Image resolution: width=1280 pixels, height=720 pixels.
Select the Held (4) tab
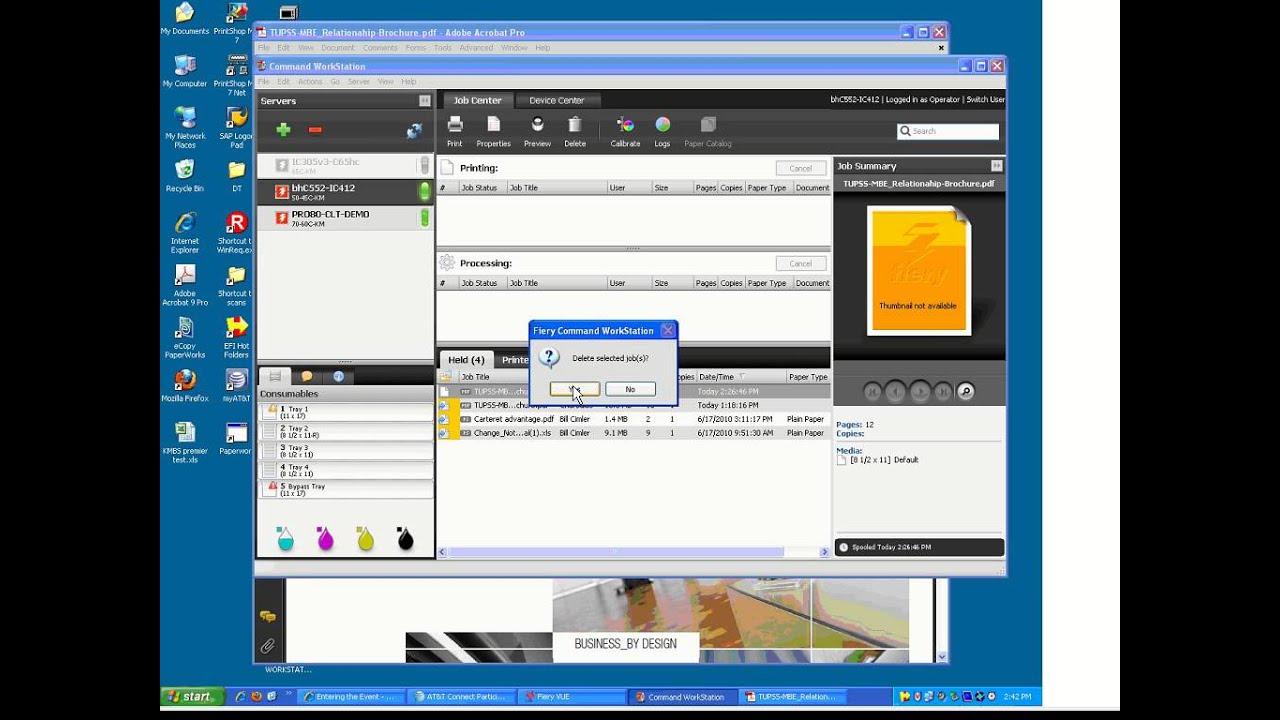466,360
